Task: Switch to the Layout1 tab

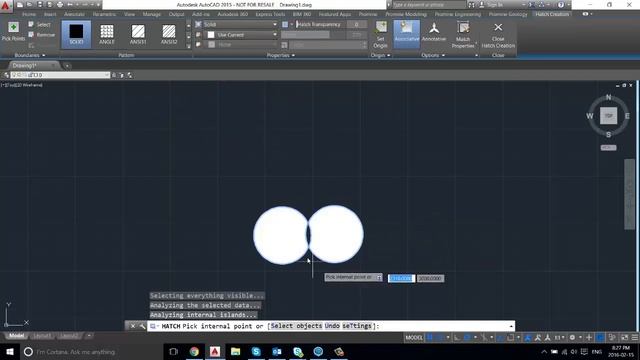Action: [x=42, y=336]
